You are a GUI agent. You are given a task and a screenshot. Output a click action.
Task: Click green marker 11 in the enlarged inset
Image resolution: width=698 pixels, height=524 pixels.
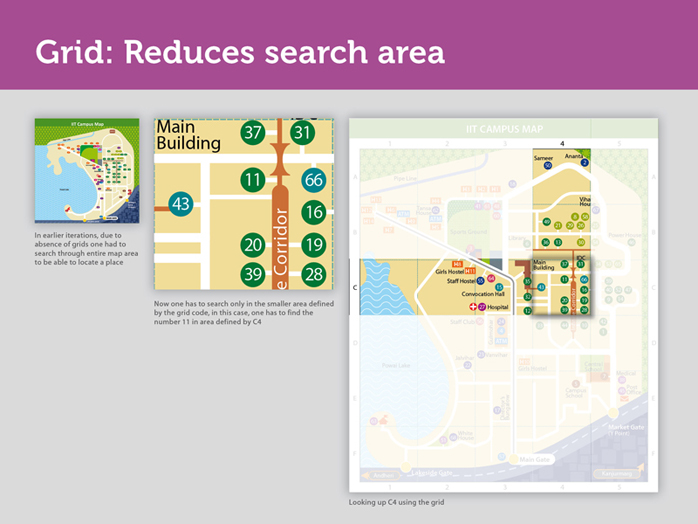pos(253,180)
